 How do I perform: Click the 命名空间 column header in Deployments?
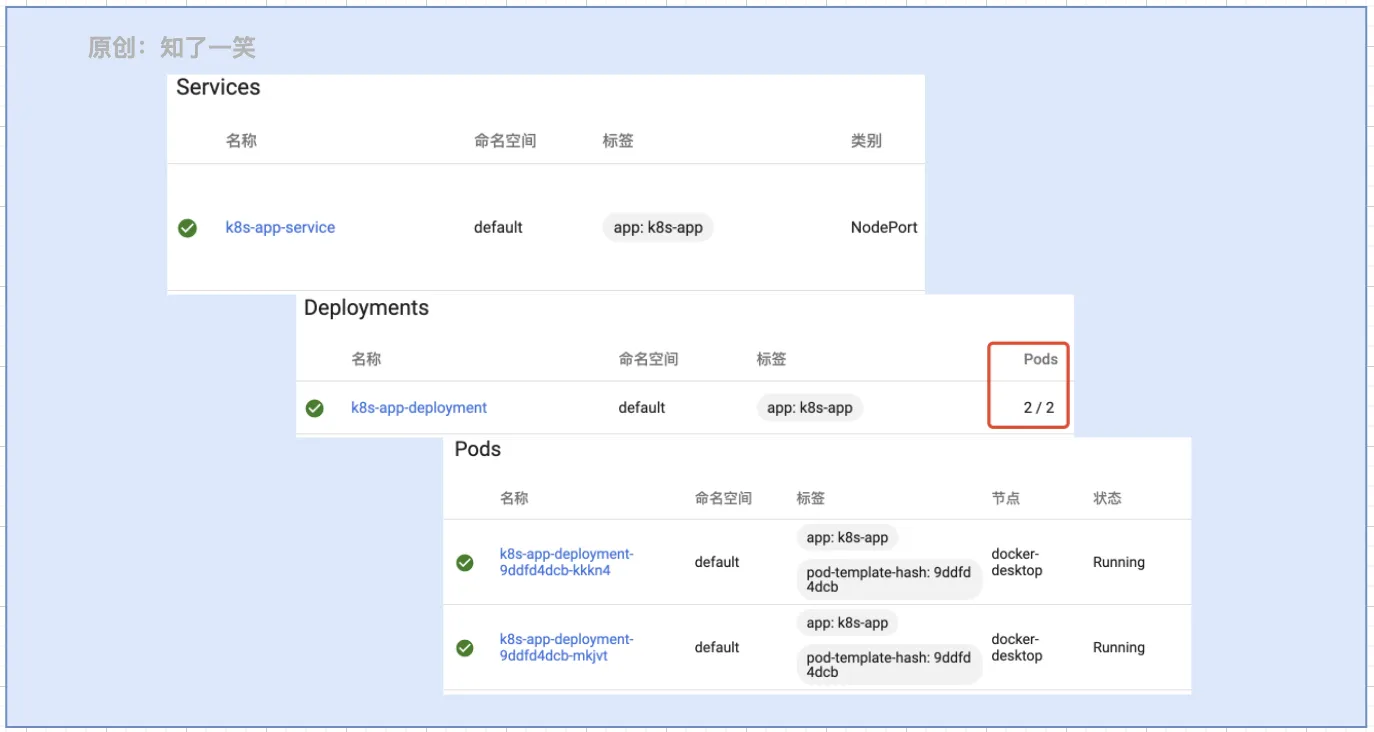tap(648, 358)
